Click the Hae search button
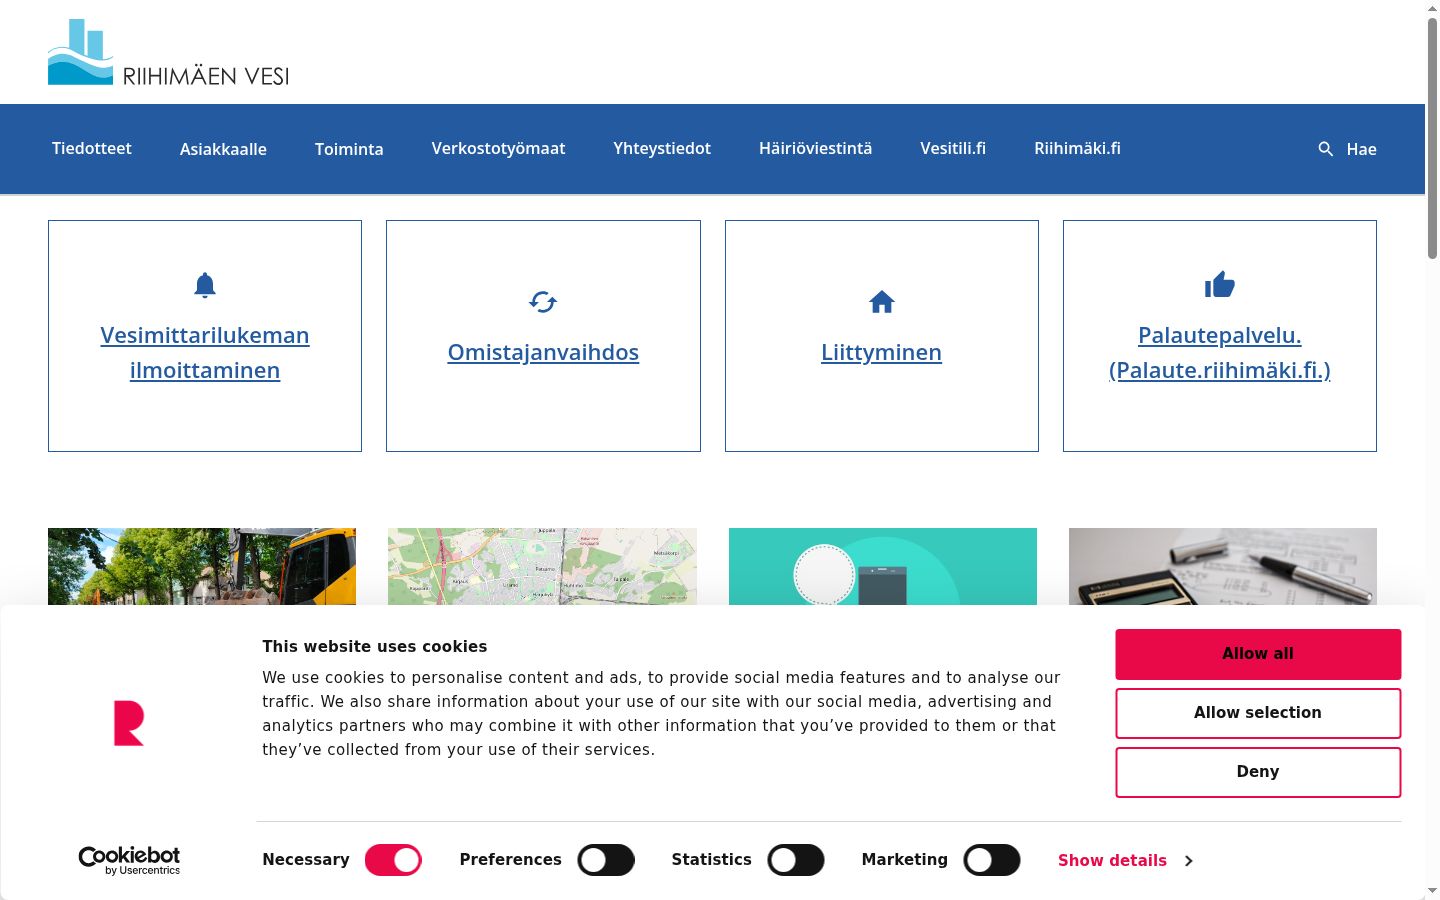Screen dimensions: 1440x900 (1347, 149)
